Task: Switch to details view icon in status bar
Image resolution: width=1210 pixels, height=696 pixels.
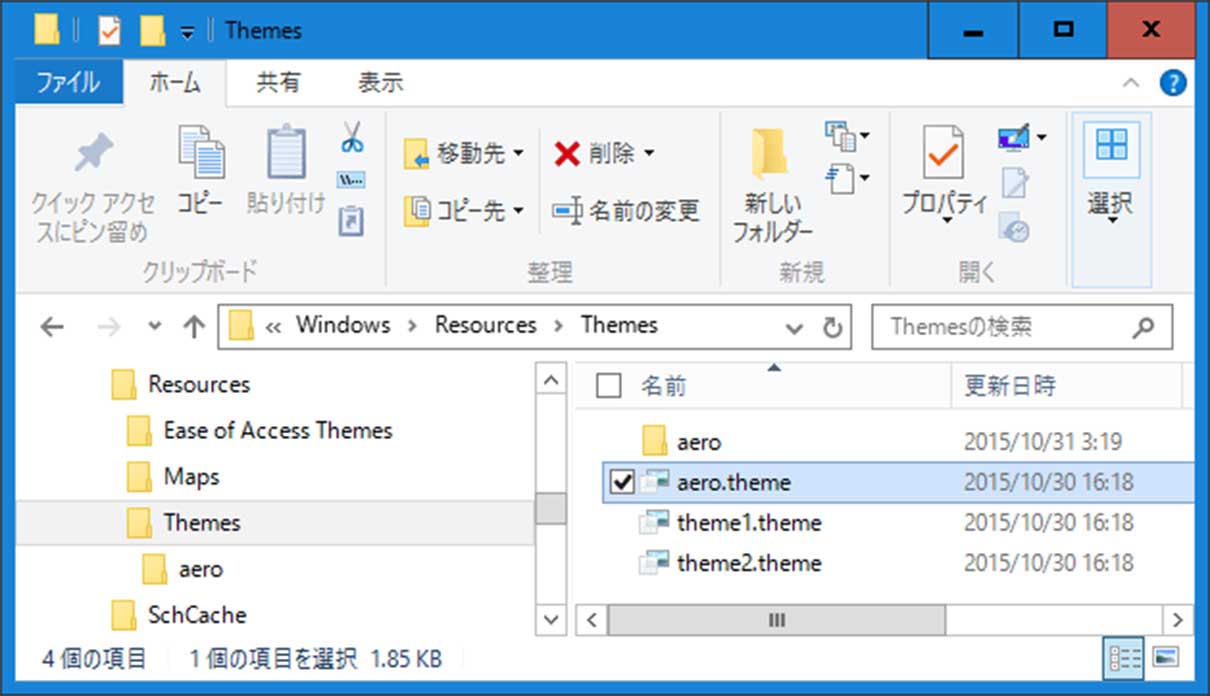Action: click(1126, 658)
